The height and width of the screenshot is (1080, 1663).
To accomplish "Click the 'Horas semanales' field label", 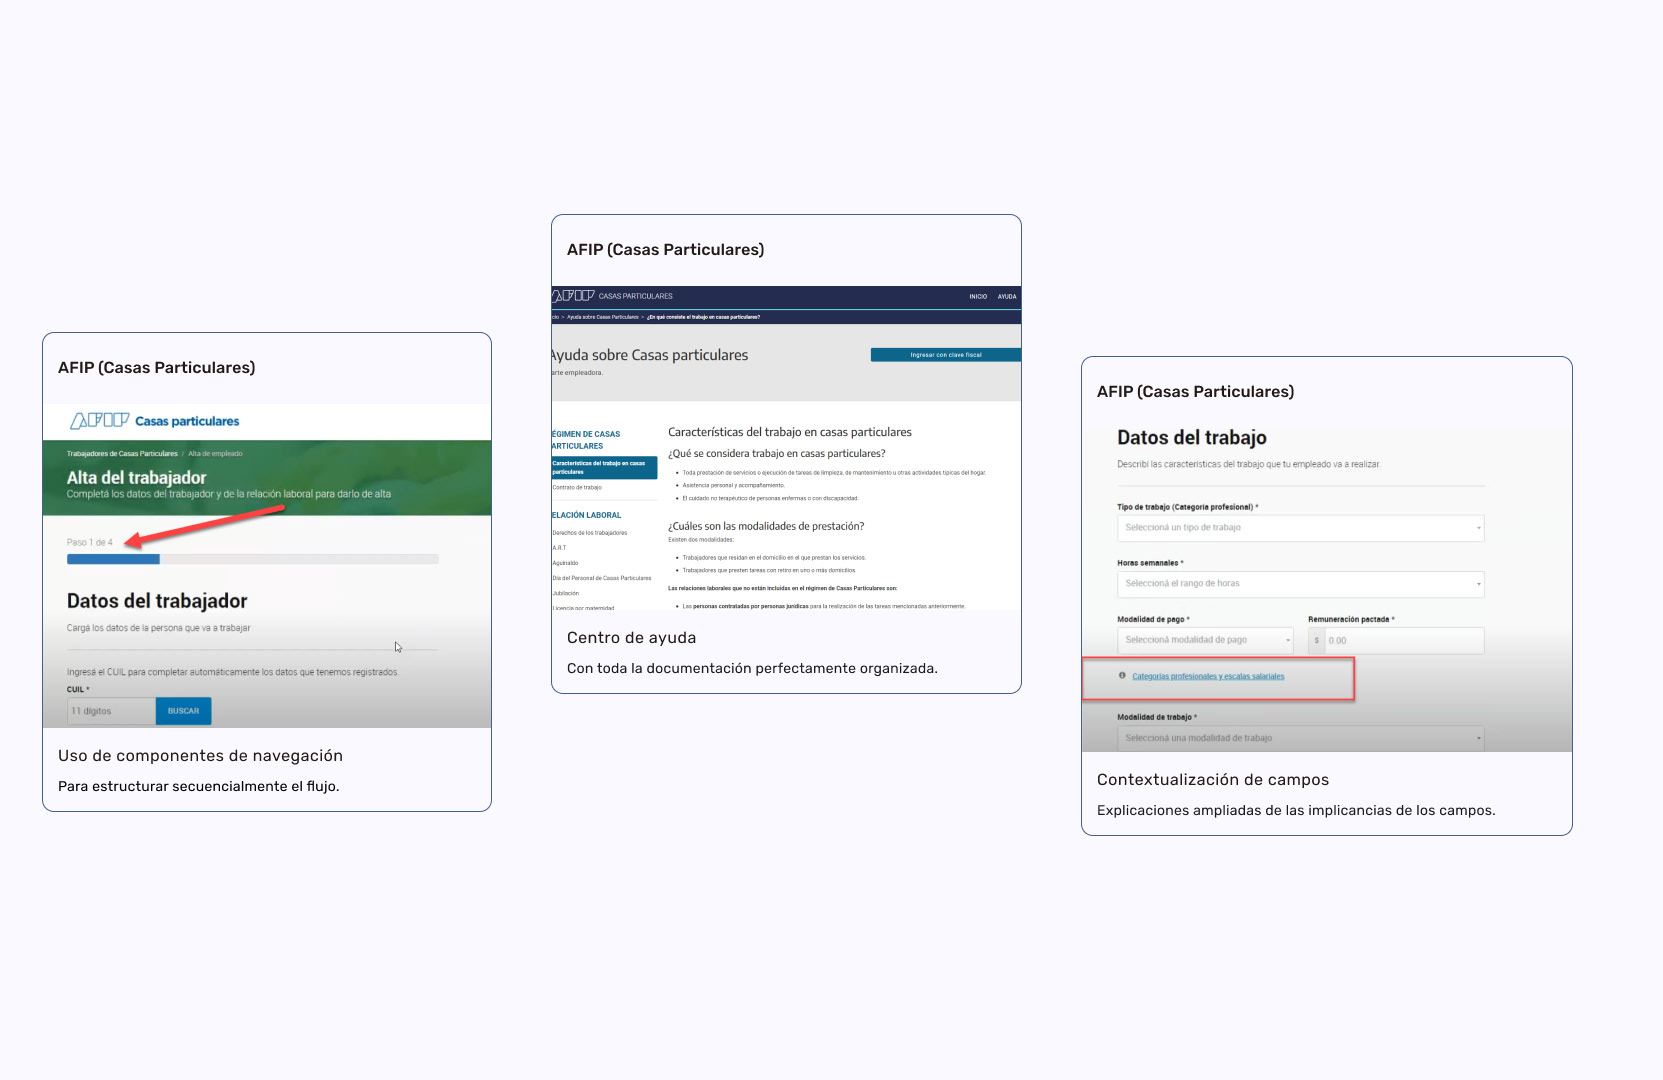I will click(1150, 563).
